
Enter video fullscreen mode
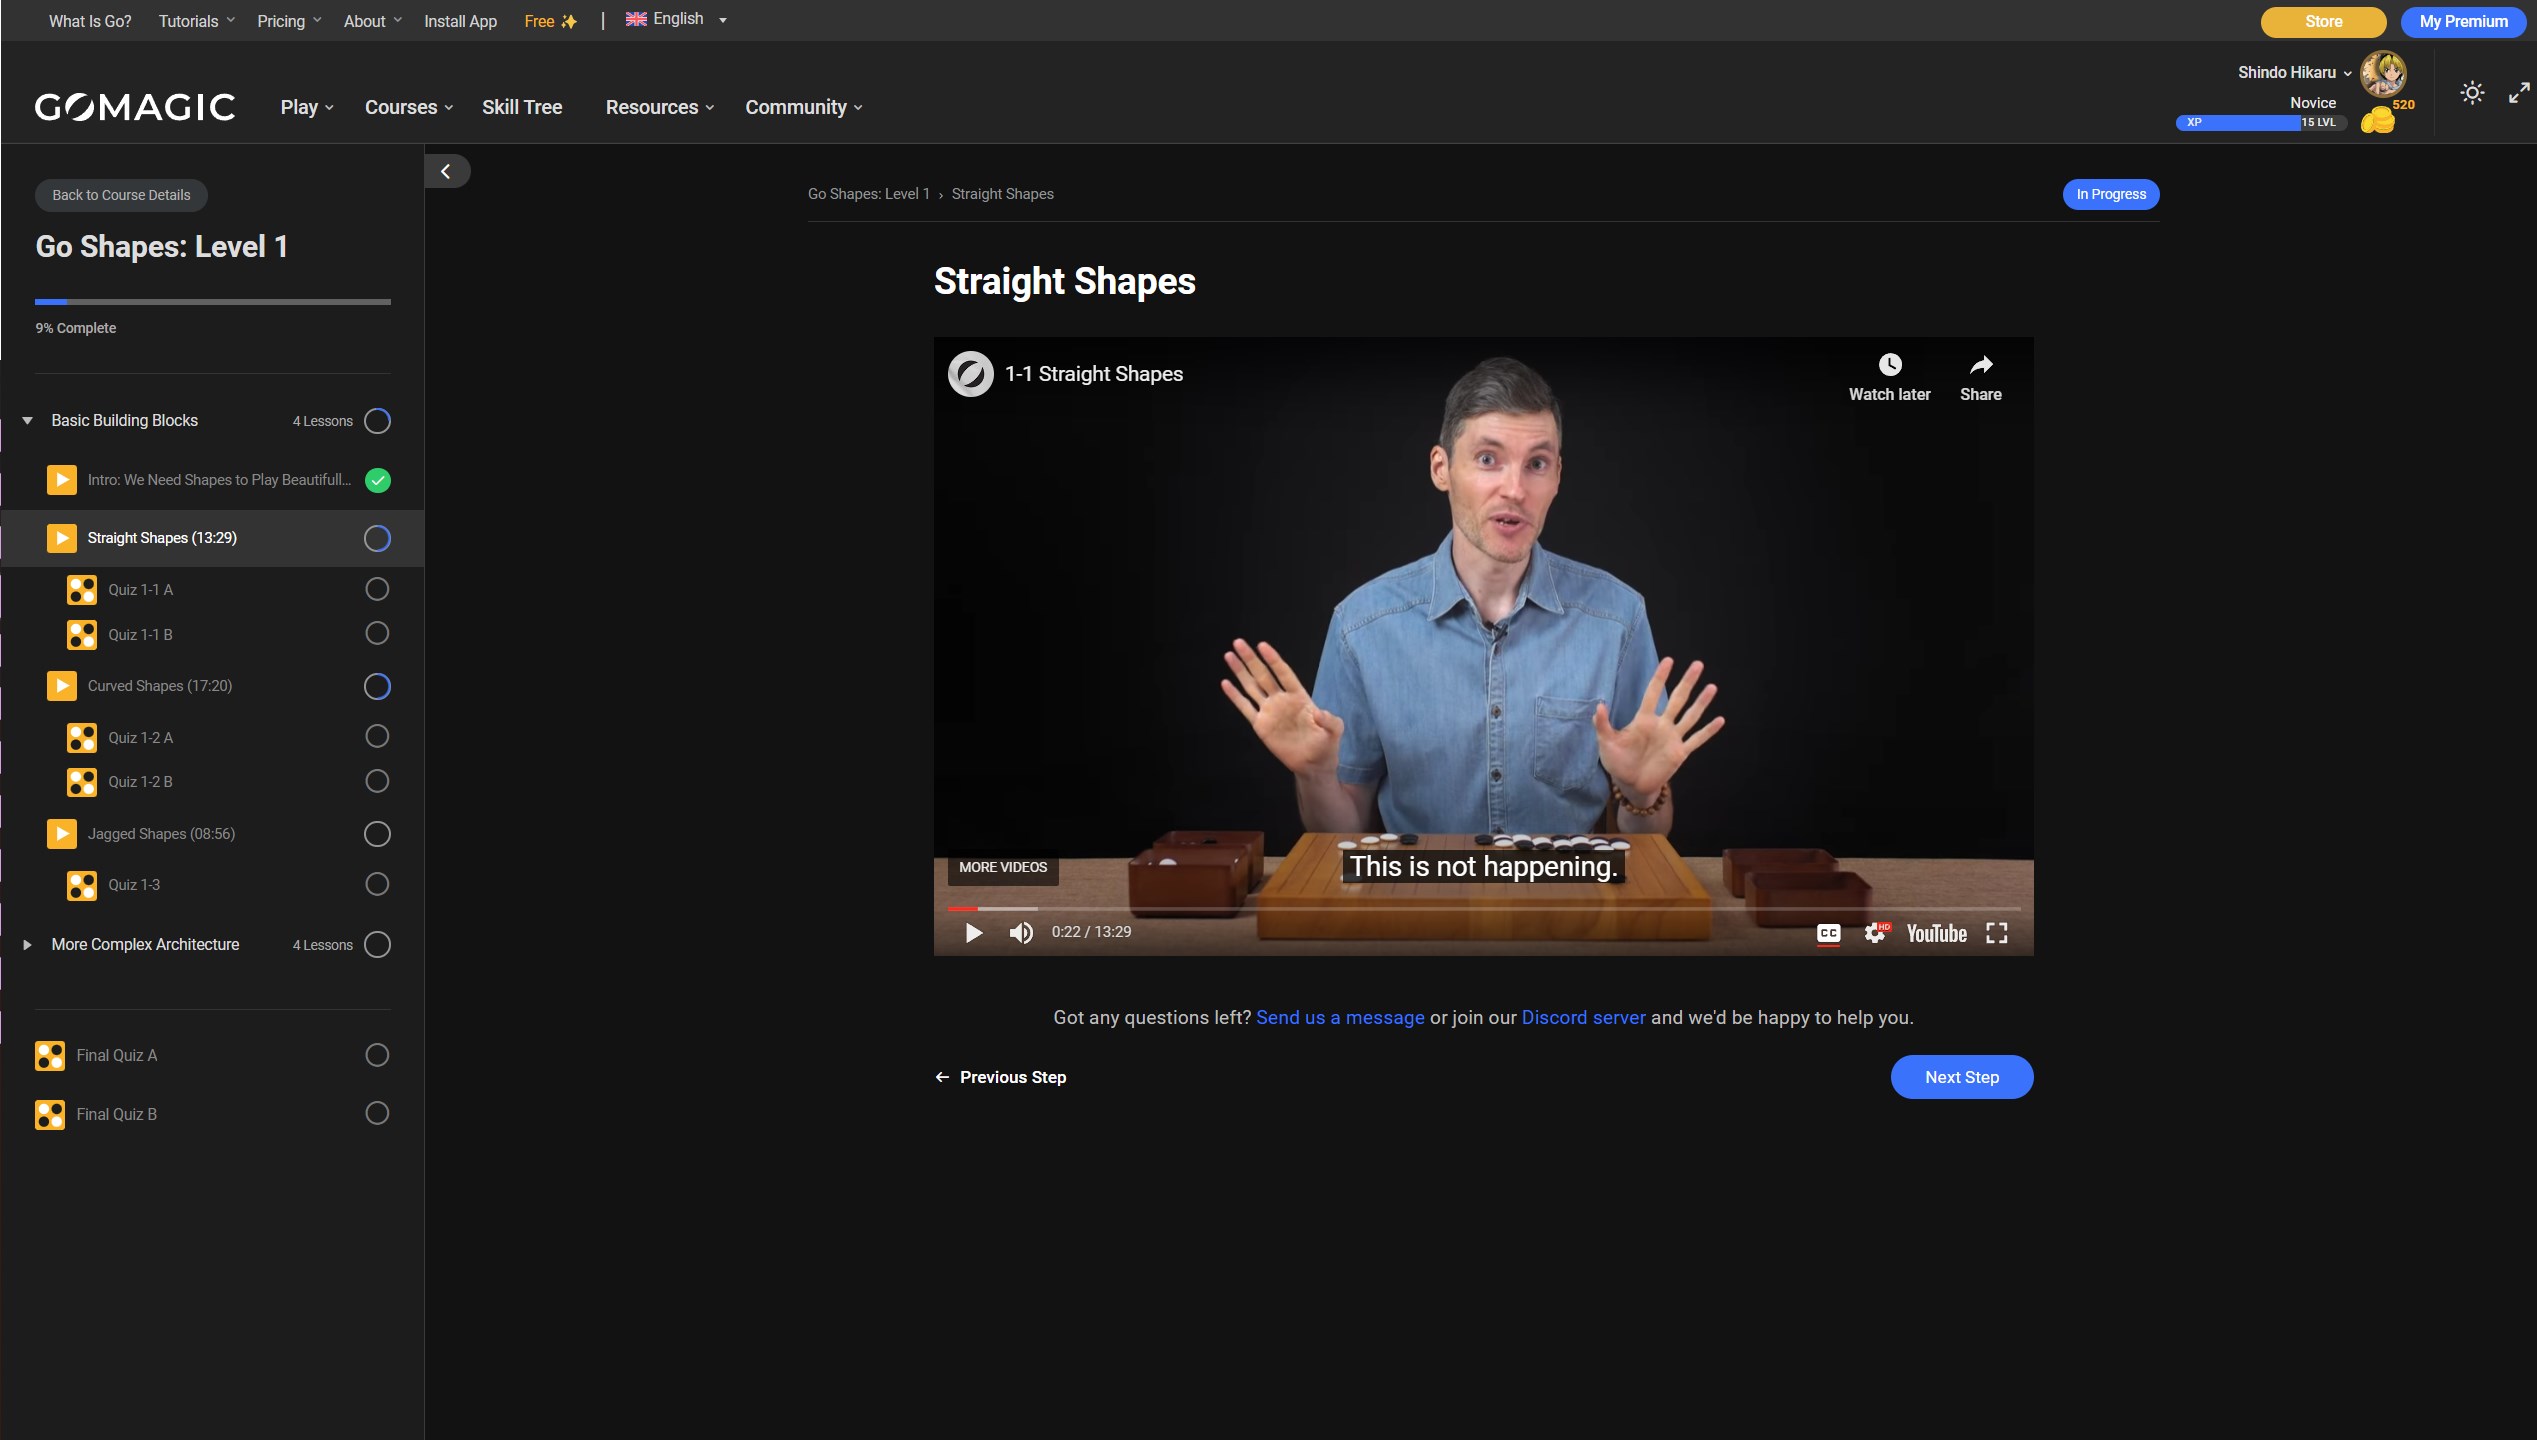1996,933
